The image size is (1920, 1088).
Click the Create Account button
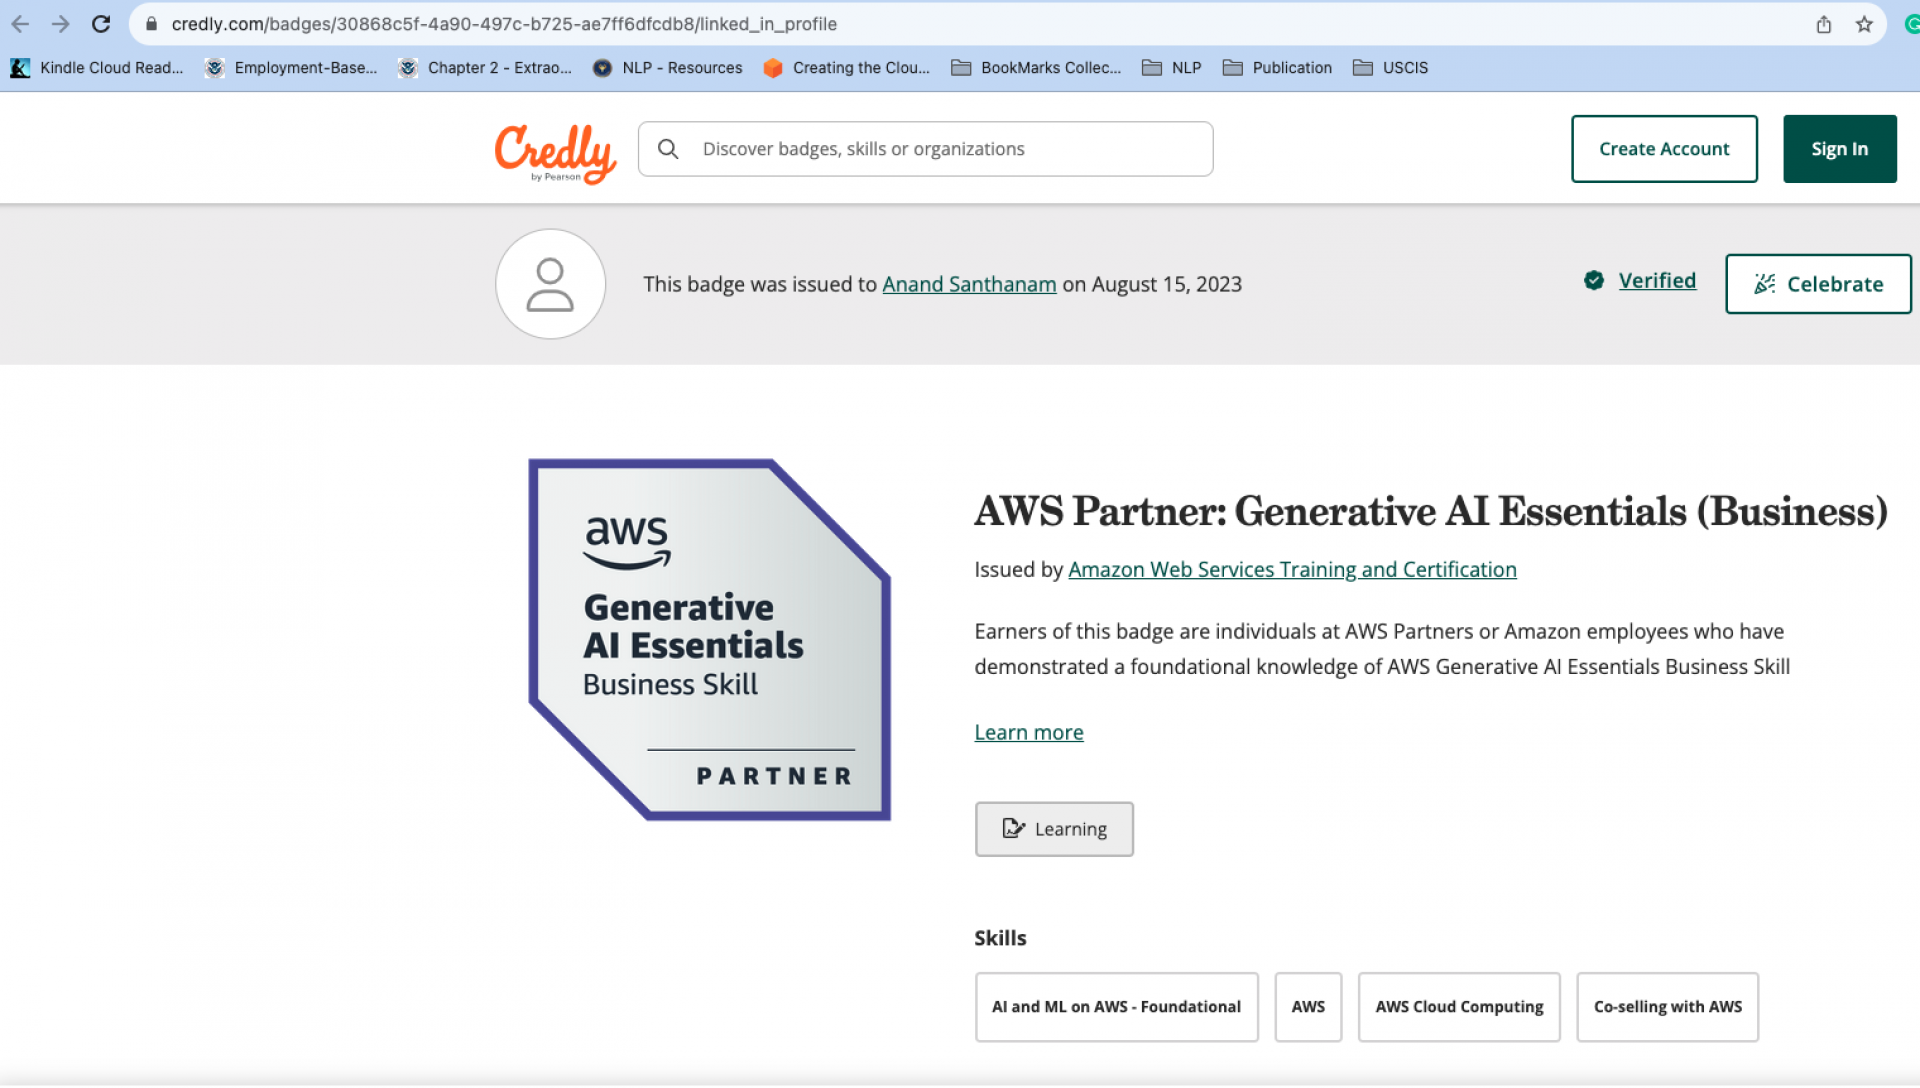point(1664,149)
